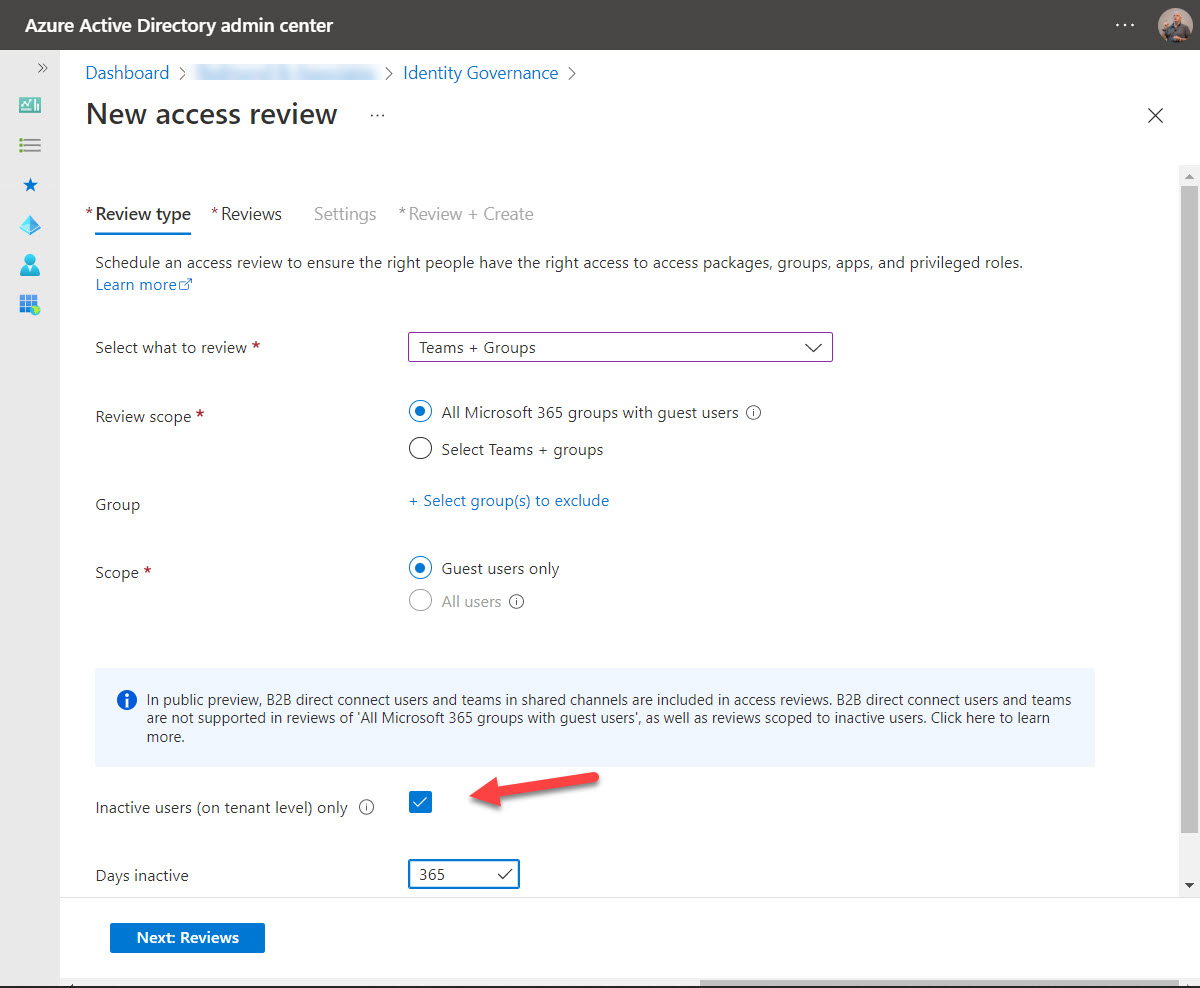Switch to the Review + Create tab
This screenshot has width=1200, height=988.
click(471, 214)
